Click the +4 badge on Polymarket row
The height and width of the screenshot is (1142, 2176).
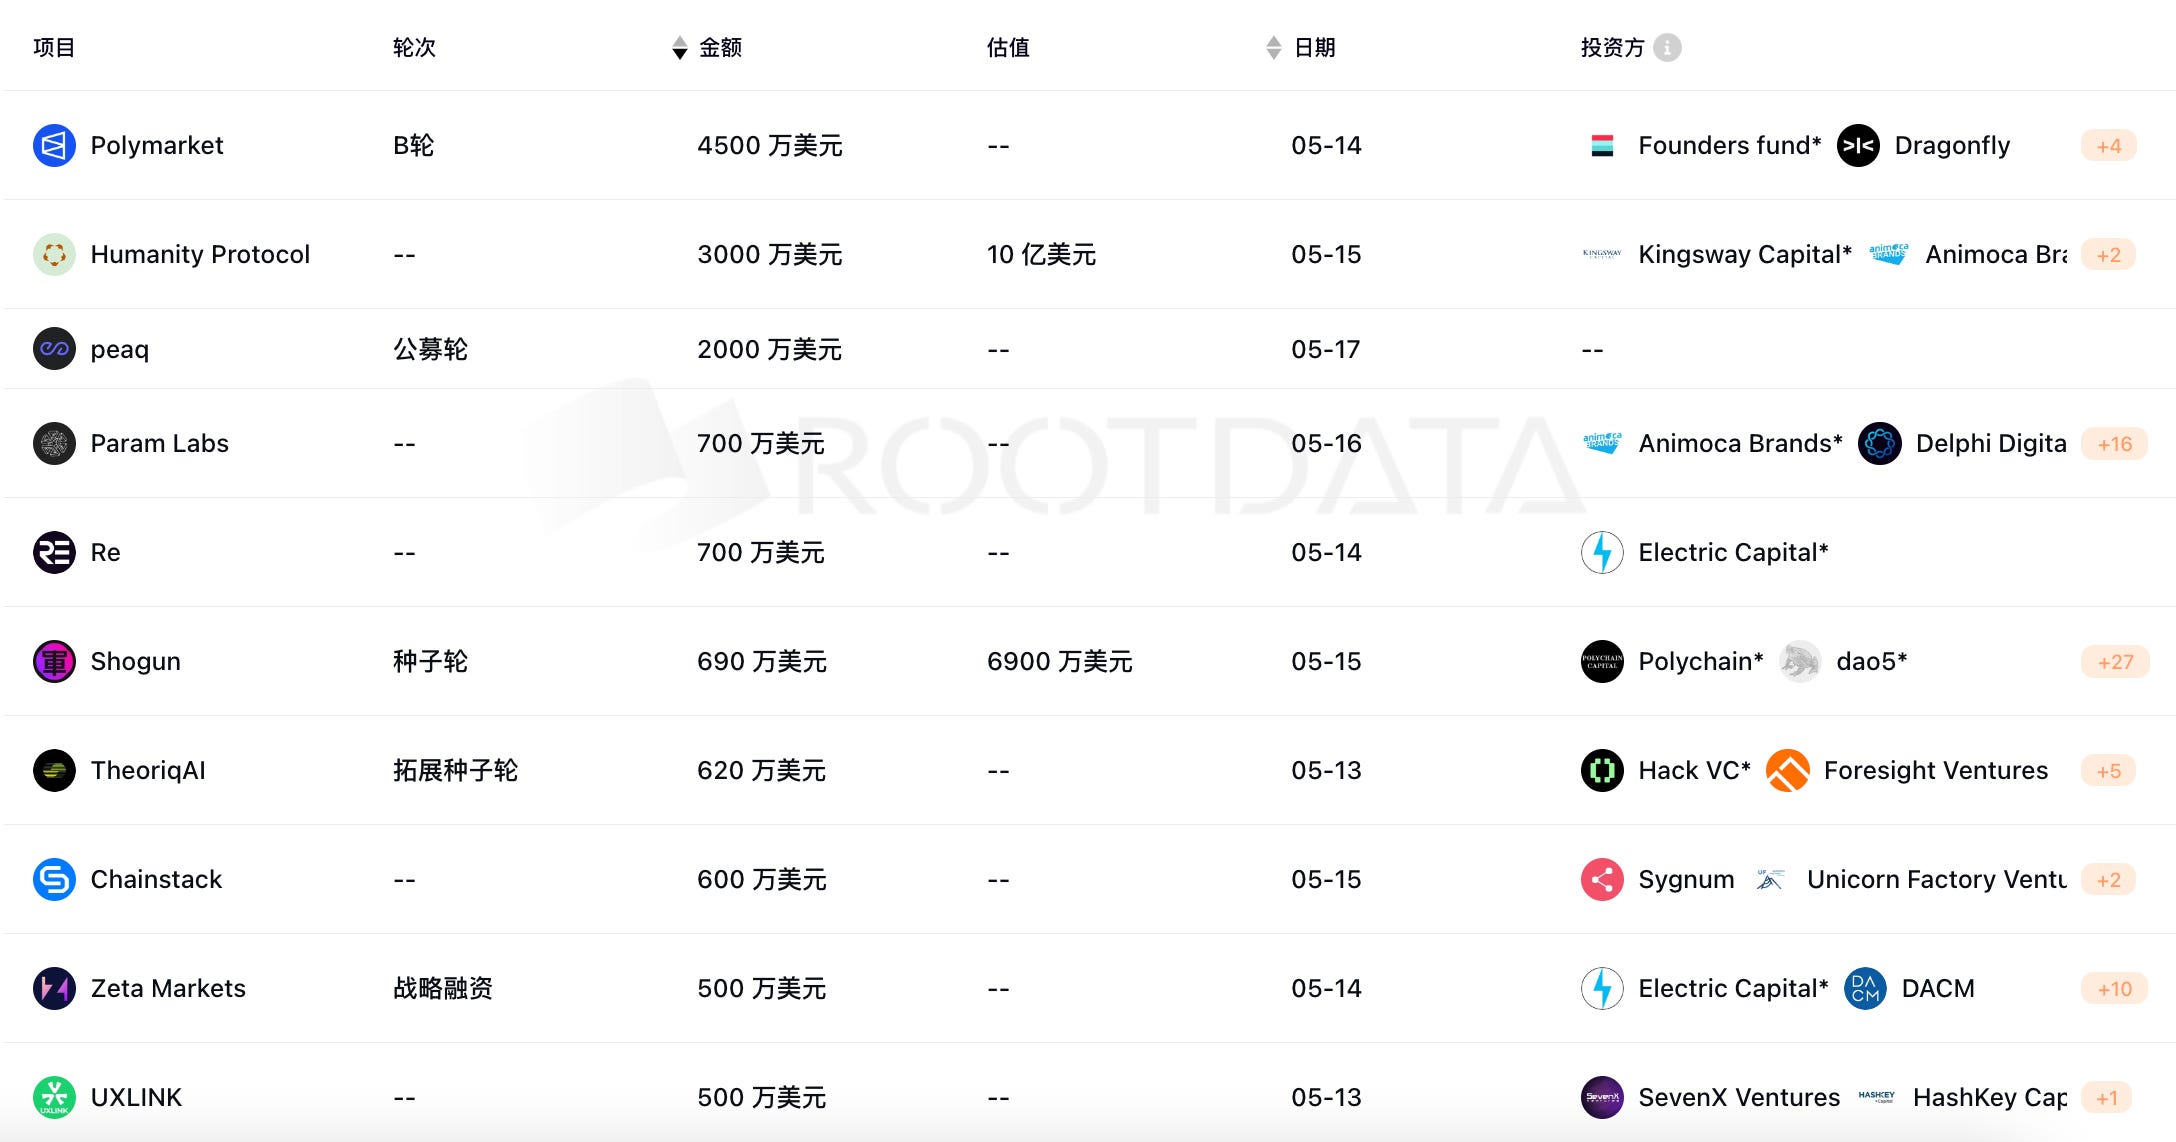click(x=2109, y=145)
